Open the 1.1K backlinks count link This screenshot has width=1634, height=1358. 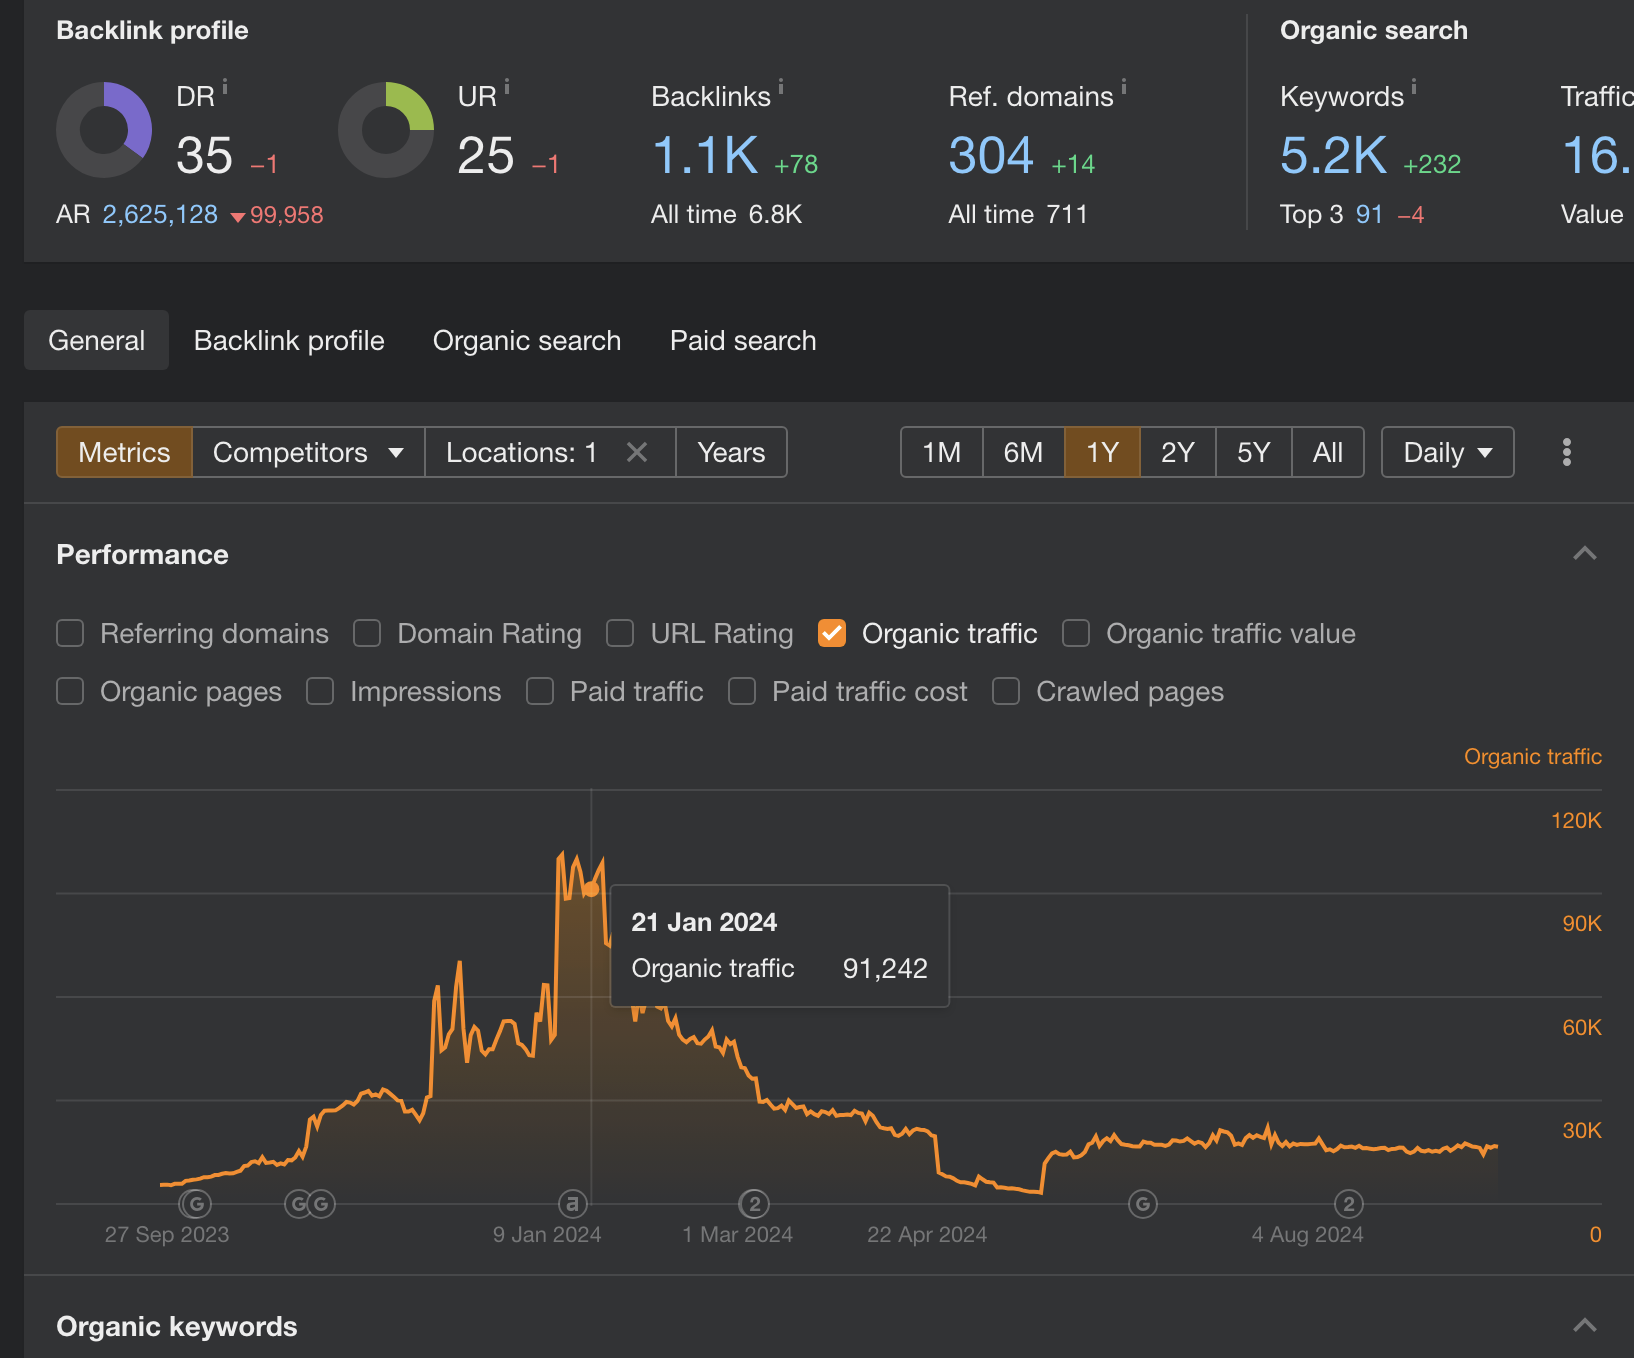coord(705,156)
